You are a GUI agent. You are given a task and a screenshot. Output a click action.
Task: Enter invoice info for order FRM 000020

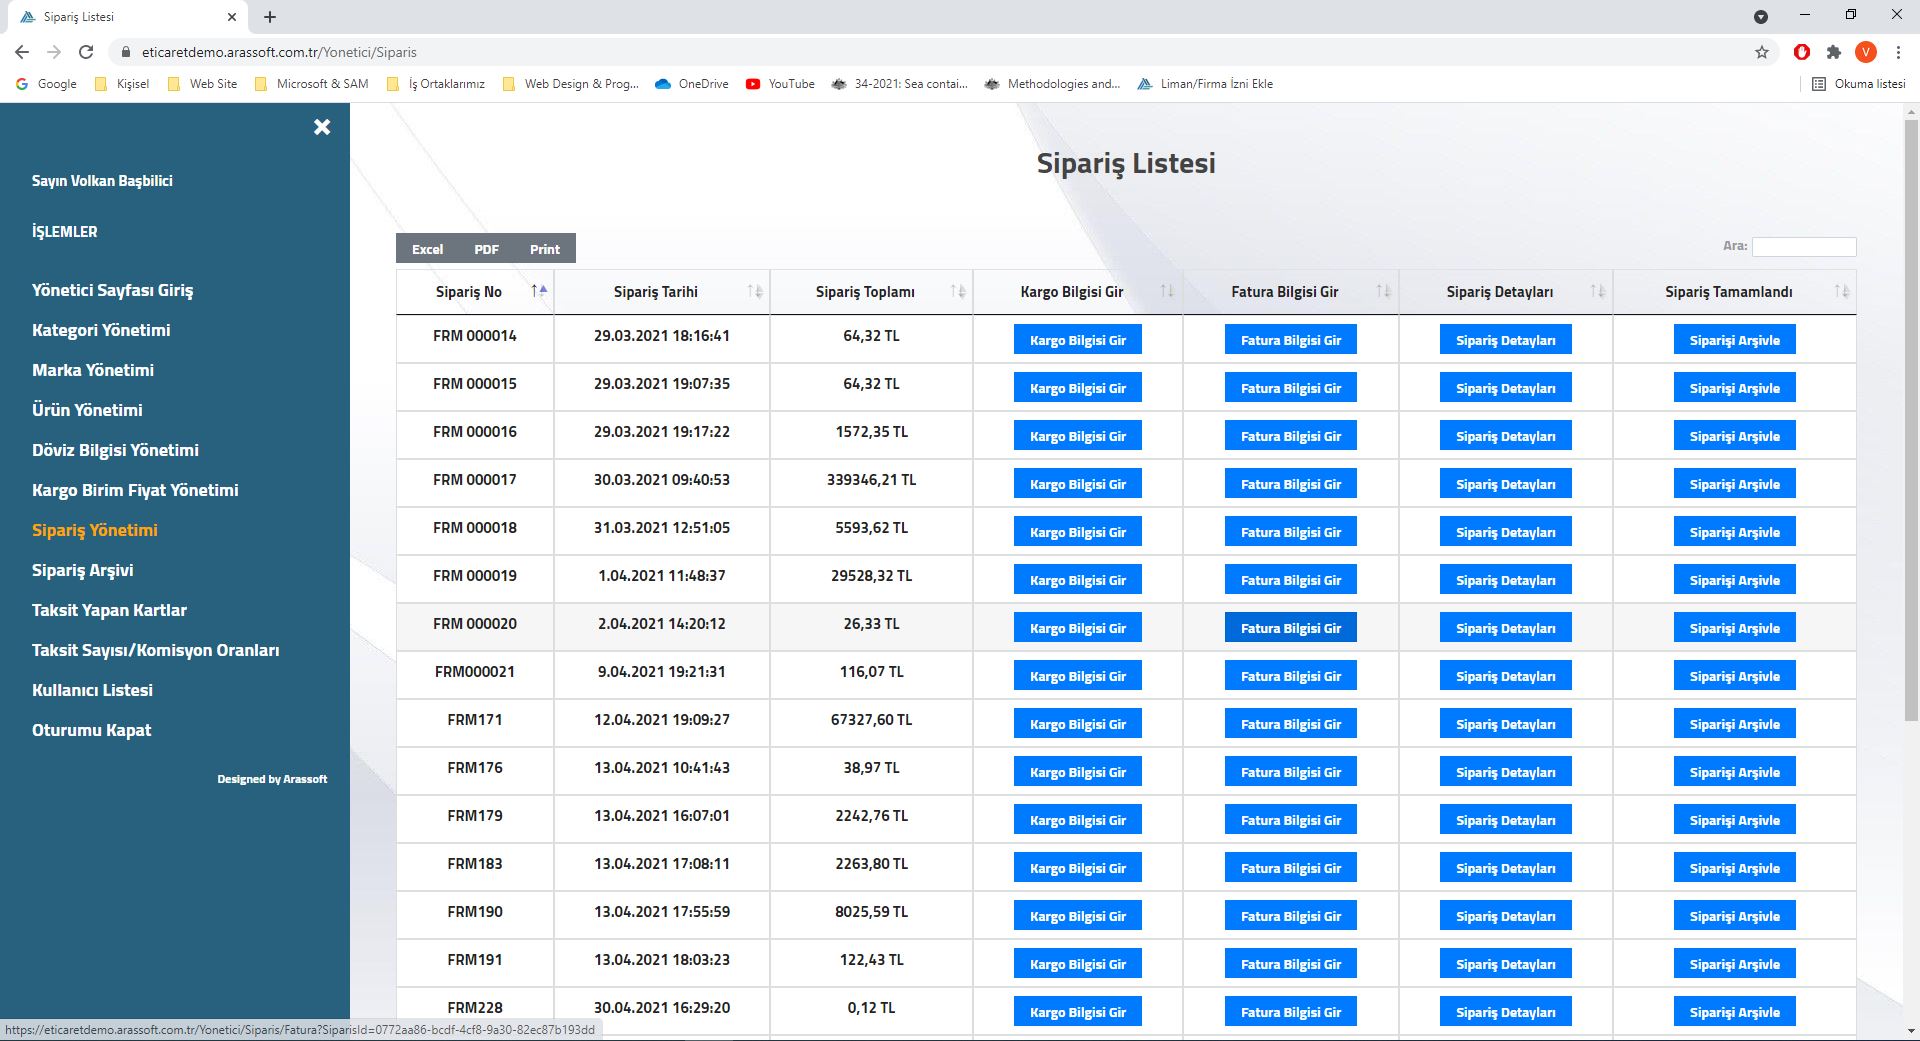[1291, 628]
